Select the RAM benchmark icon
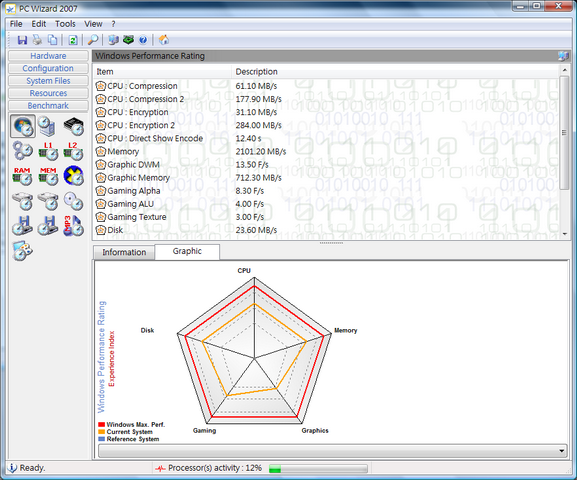 pos(22,176)
